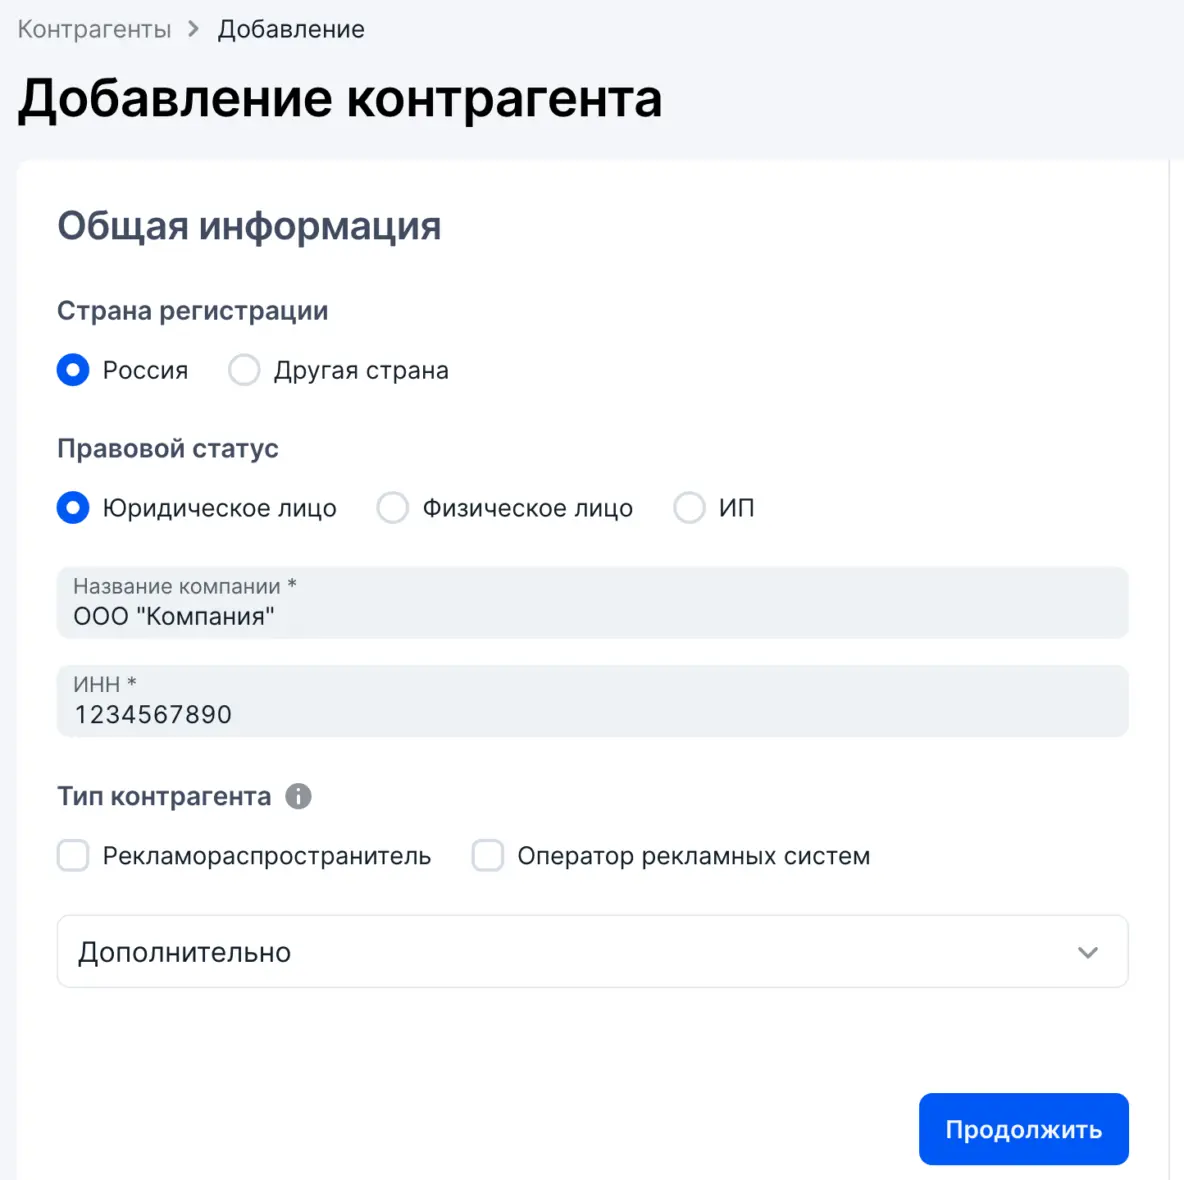1184x1180 pixels.
Task: Switch legal status to Физическое лицо
Action: pos(393,508)
